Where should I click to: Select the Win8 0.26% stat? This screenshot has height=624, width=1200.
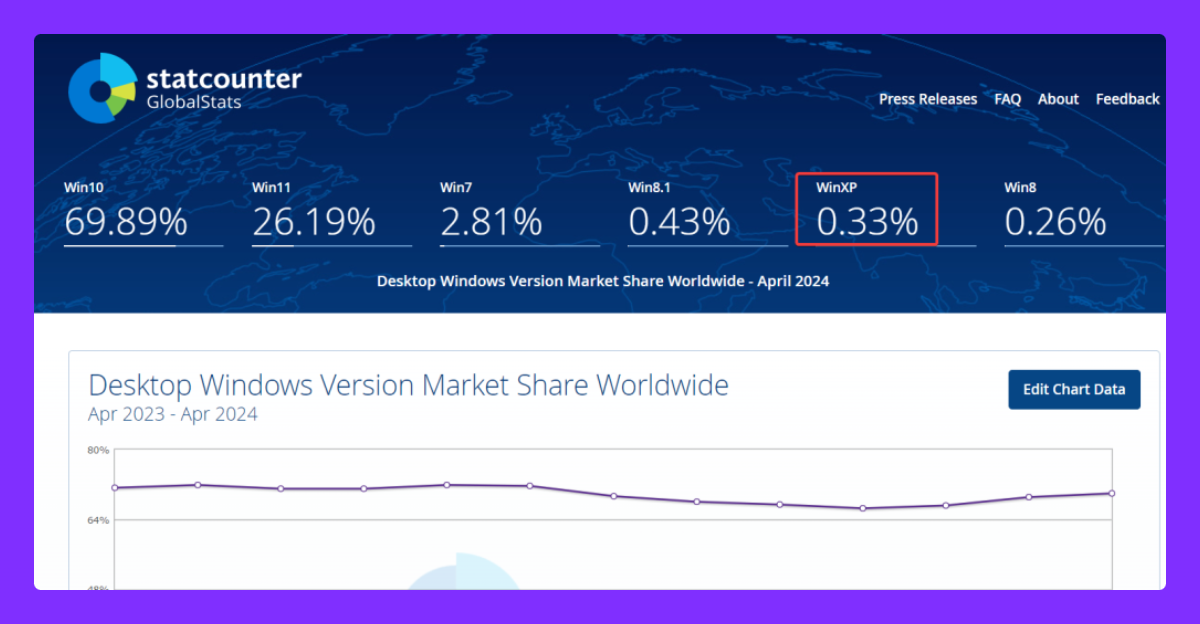pos(1083,211)
